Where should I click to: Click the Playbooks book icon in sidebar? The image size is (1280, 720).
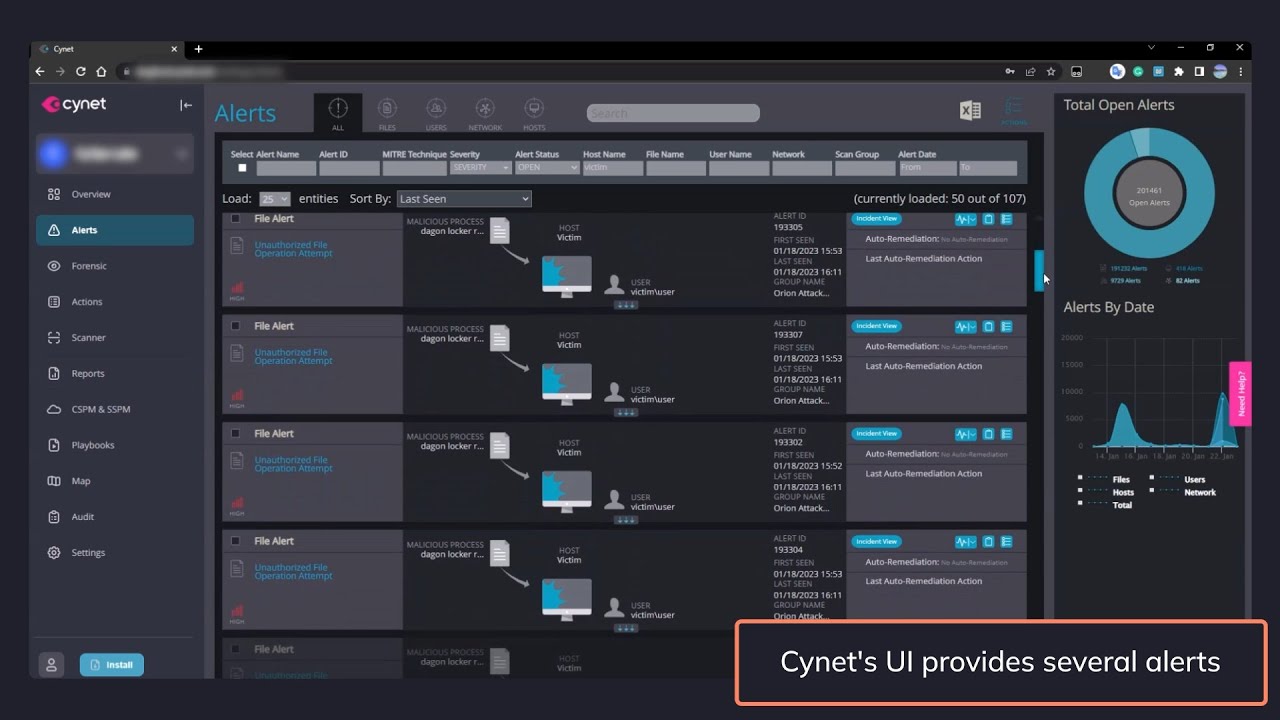54,445
